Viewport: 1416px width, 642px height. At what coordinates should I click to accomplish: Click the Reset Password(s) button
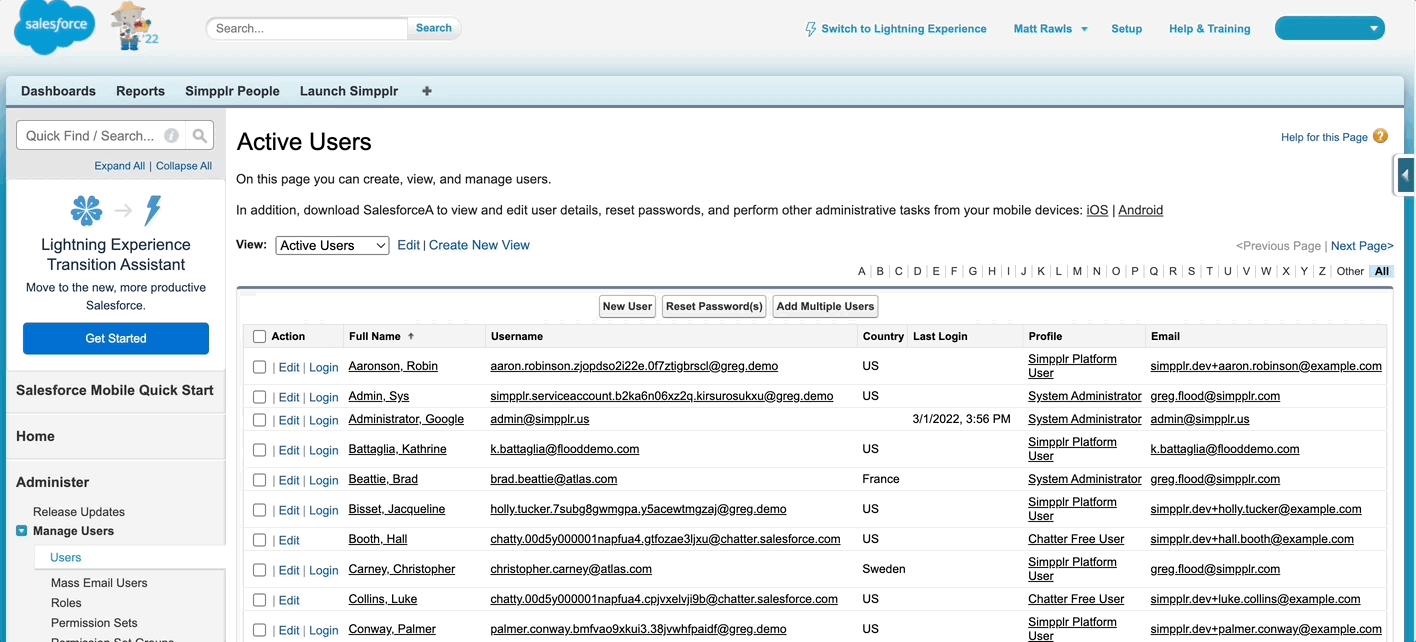click(x=714, y=306)
